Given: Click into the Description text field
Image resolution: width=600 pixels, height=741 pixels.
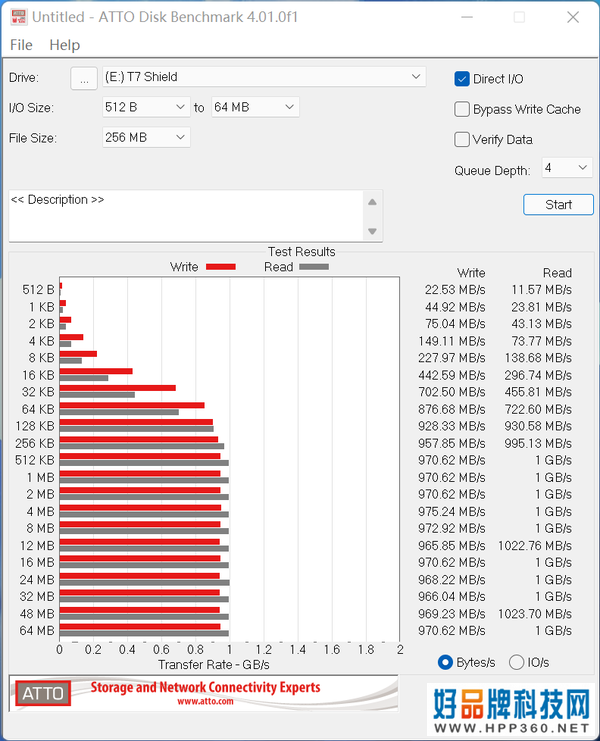Looking at the screenshot, I should [x=186, y=216].
